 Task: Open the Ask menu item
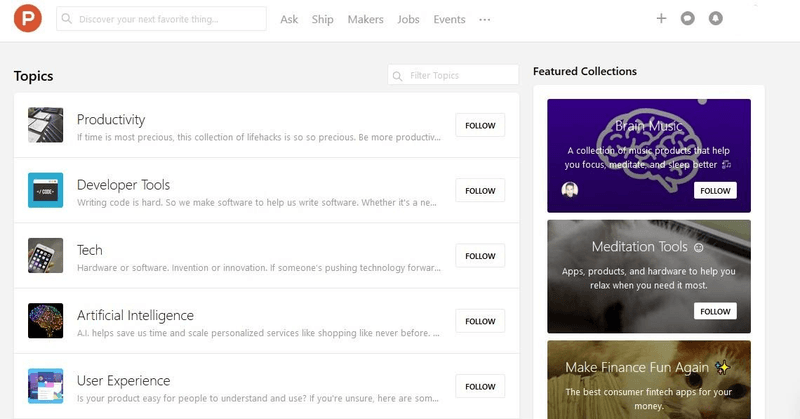(289, 19)
